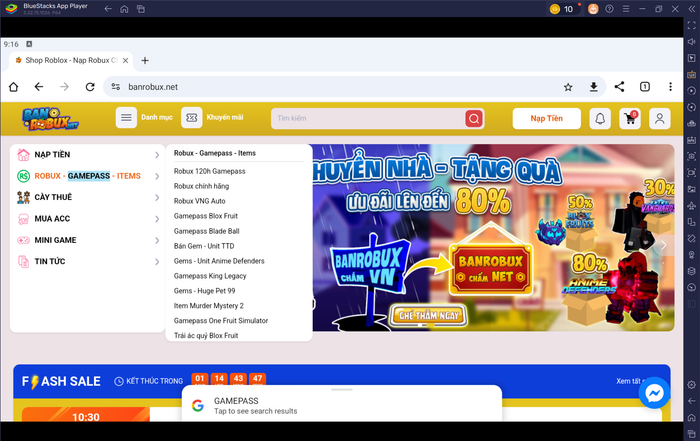
Task: Bookmark this page with the star icon
Action: tap(568, 87)
